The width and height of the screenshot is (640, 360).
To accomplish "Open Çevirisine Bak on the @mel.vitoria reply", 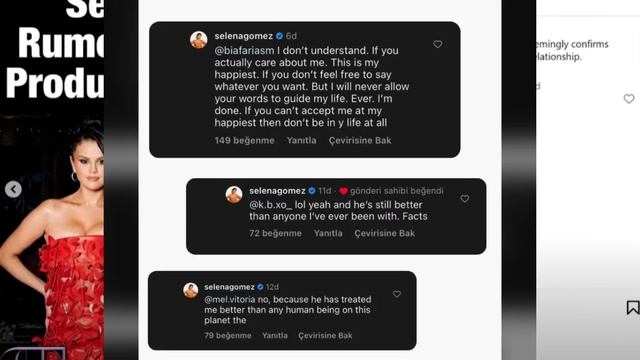I will click(325, 336).
